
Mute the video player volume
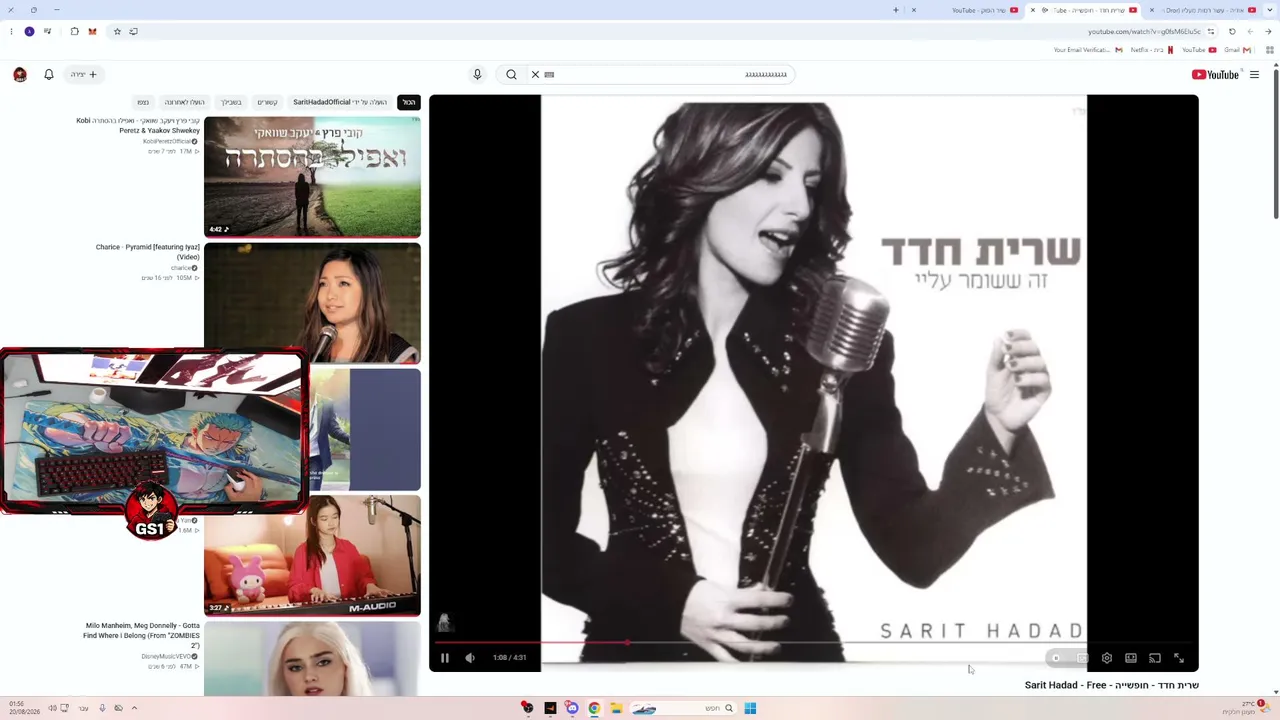point(470,658)
